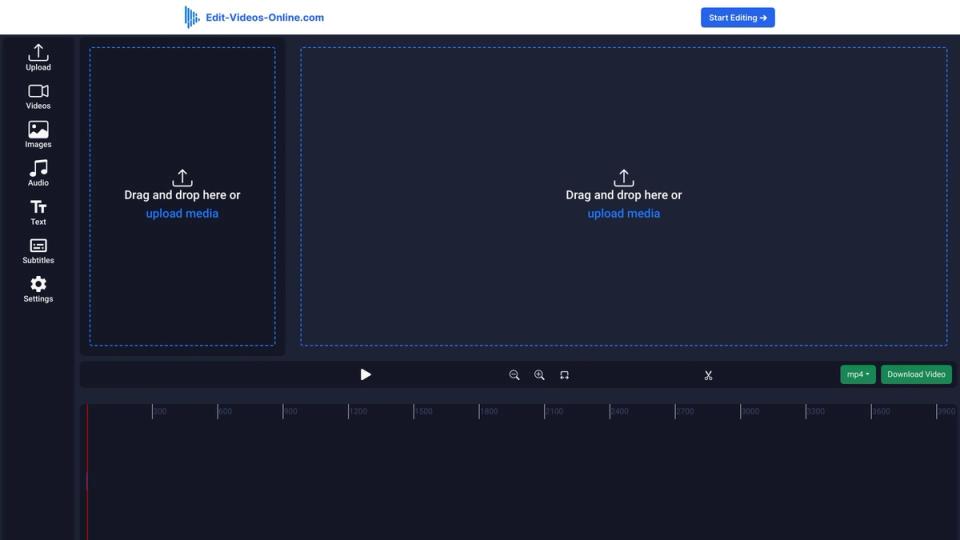This screenshot has height=540, width=960.
Task: Click the 1200 timeline ruler mark
Action: click(358, 411)
